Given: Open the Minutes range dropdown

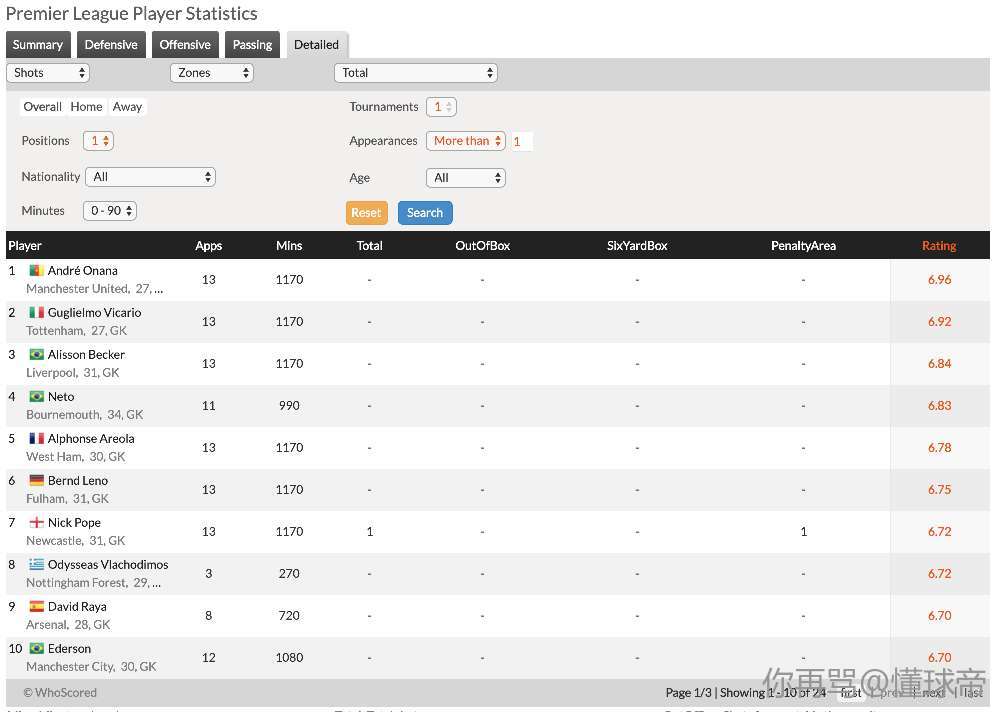Looking at the screenshot, I should pyautogui.click(x=110, y=211).
